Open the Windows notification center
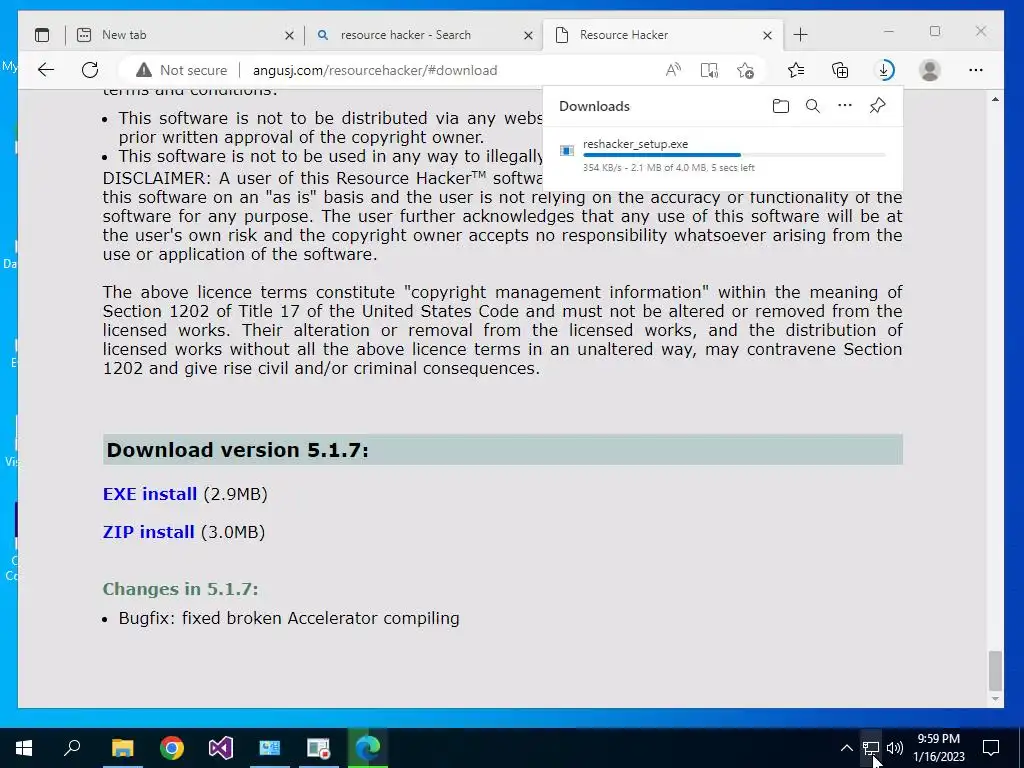The image size is (1024, 768). (x=991, y=748)
